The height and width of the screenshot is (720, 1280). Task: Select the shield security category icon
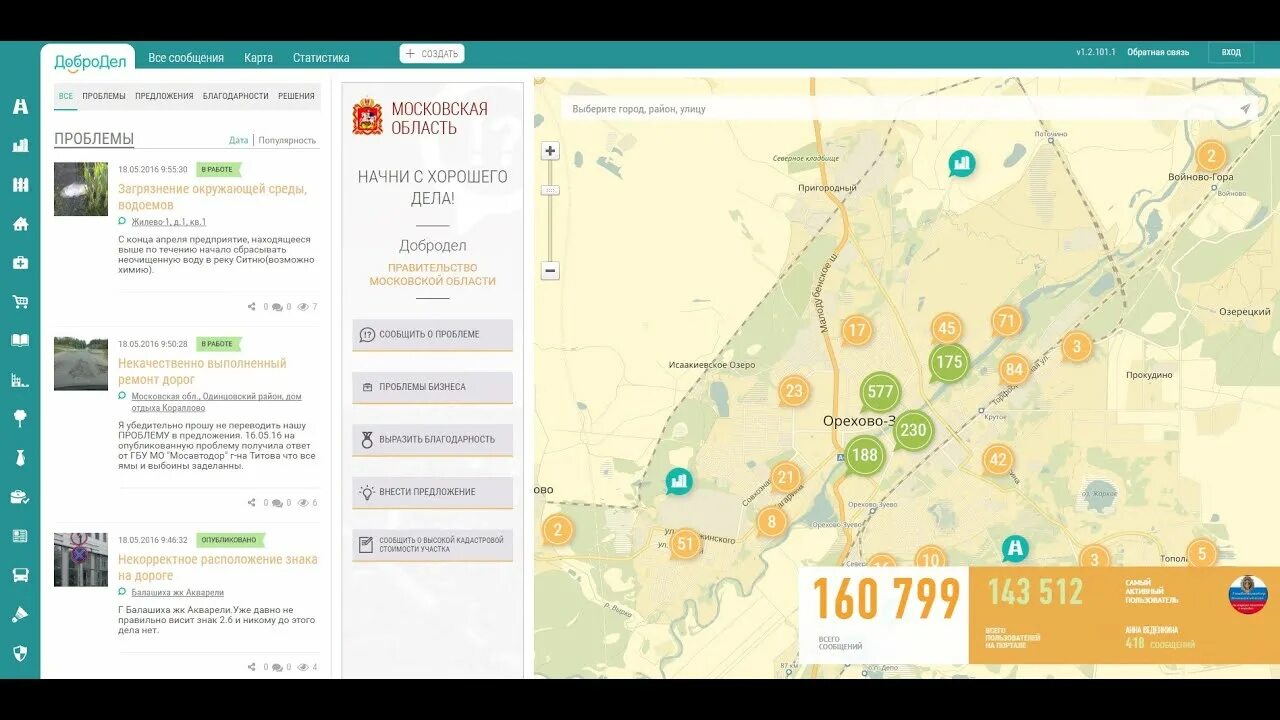coord(20,653)
